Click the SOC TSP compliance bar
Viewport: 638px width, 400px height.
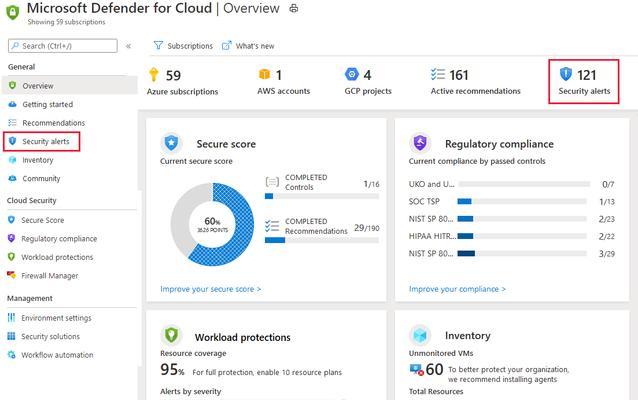[x=522, y=201]
